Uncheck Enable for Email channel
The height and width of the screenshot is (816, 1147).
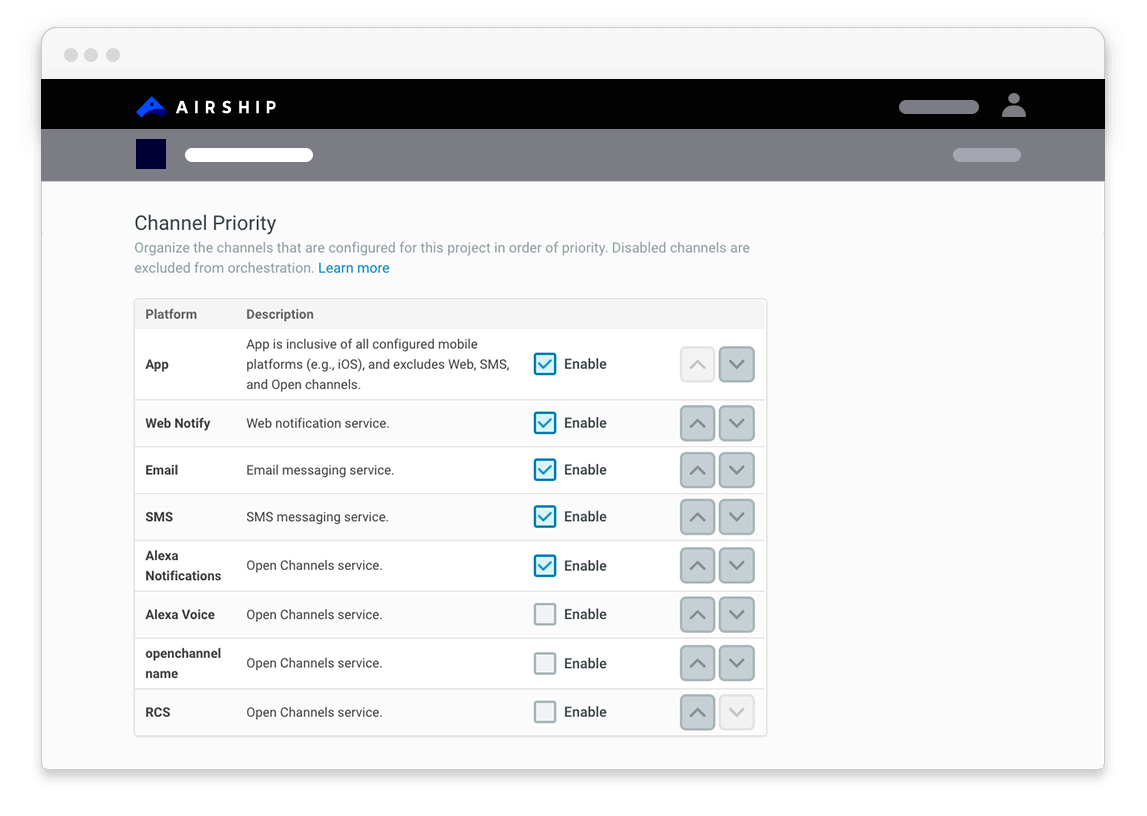pyautogui.click(x=545, y=470)
